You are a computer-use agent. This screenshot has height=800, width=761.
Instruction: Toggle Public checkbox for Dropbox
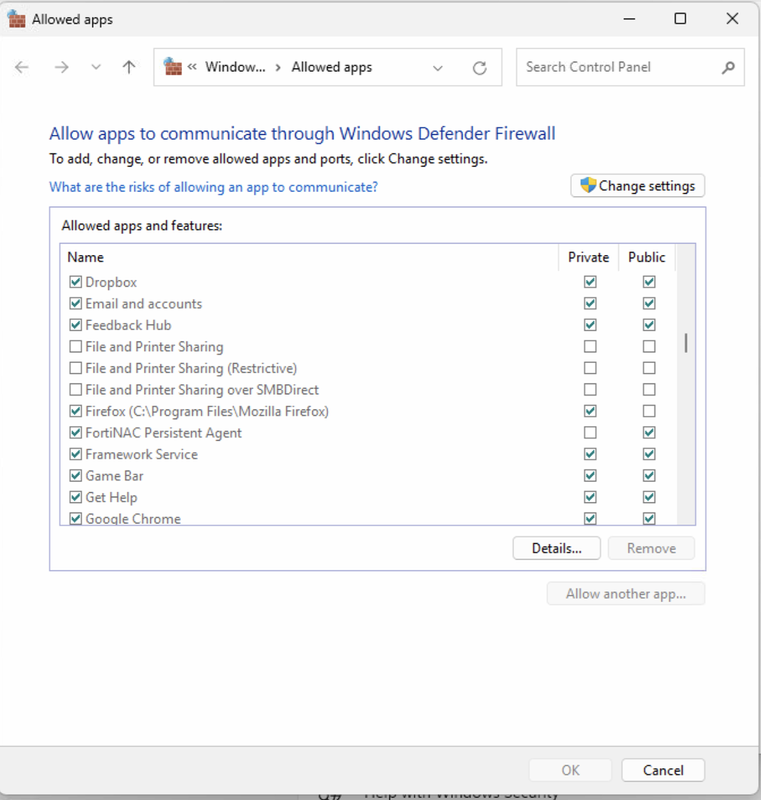pyautogui.click(x=649, y=282)
